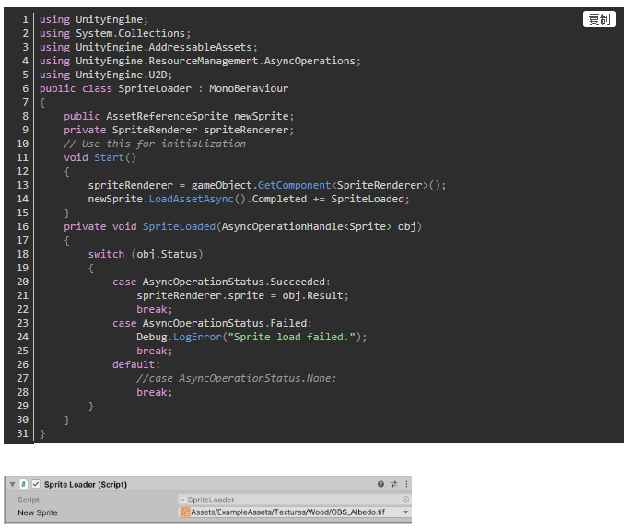Open the component preset selector icon

pos(394,484)
